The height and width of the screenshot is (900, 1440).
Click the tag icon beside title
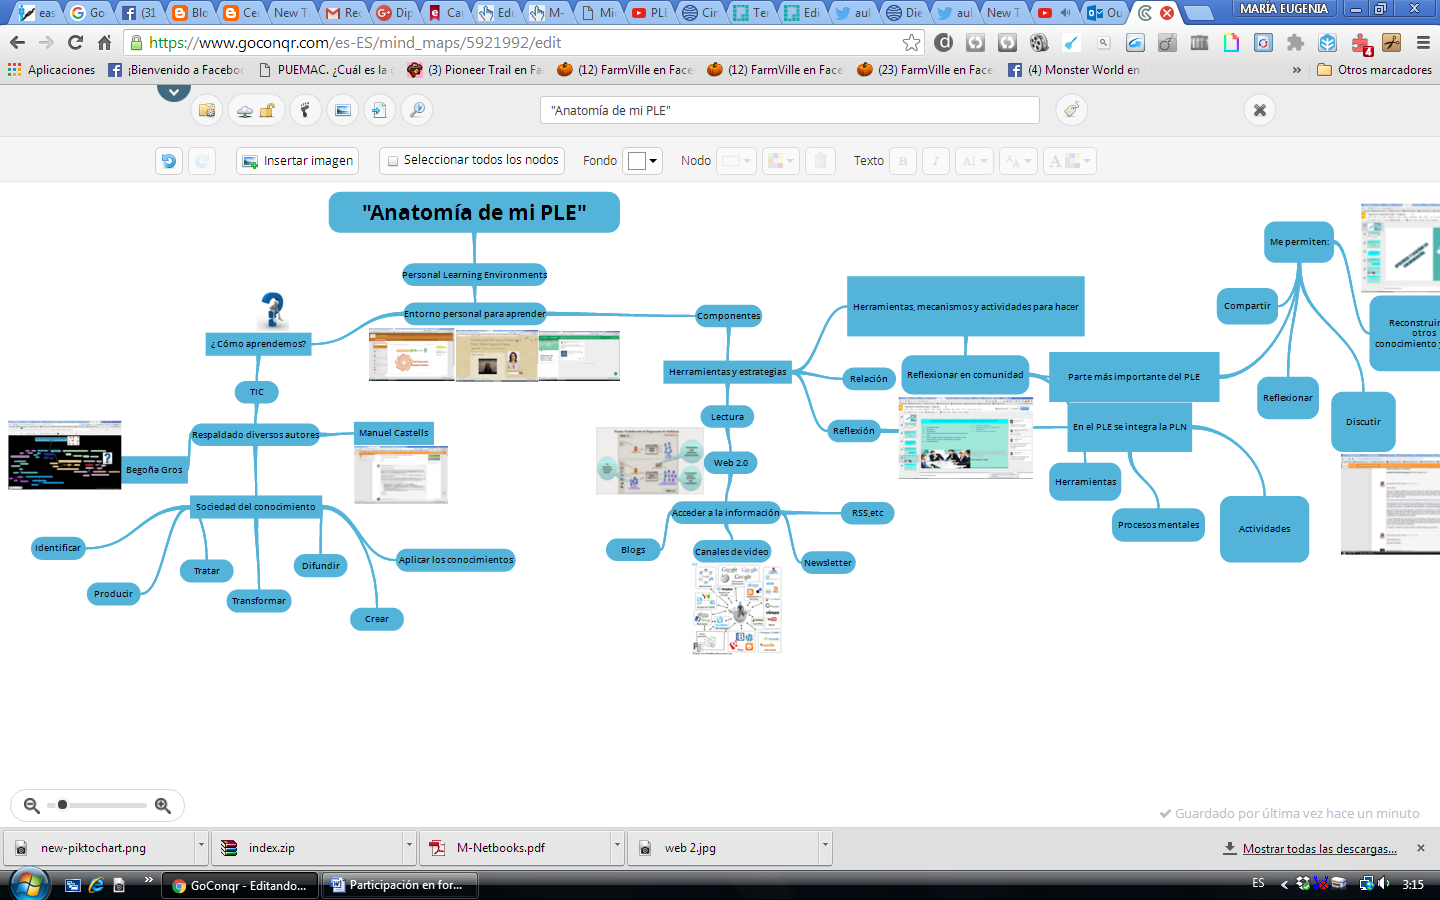[1071, 110]
